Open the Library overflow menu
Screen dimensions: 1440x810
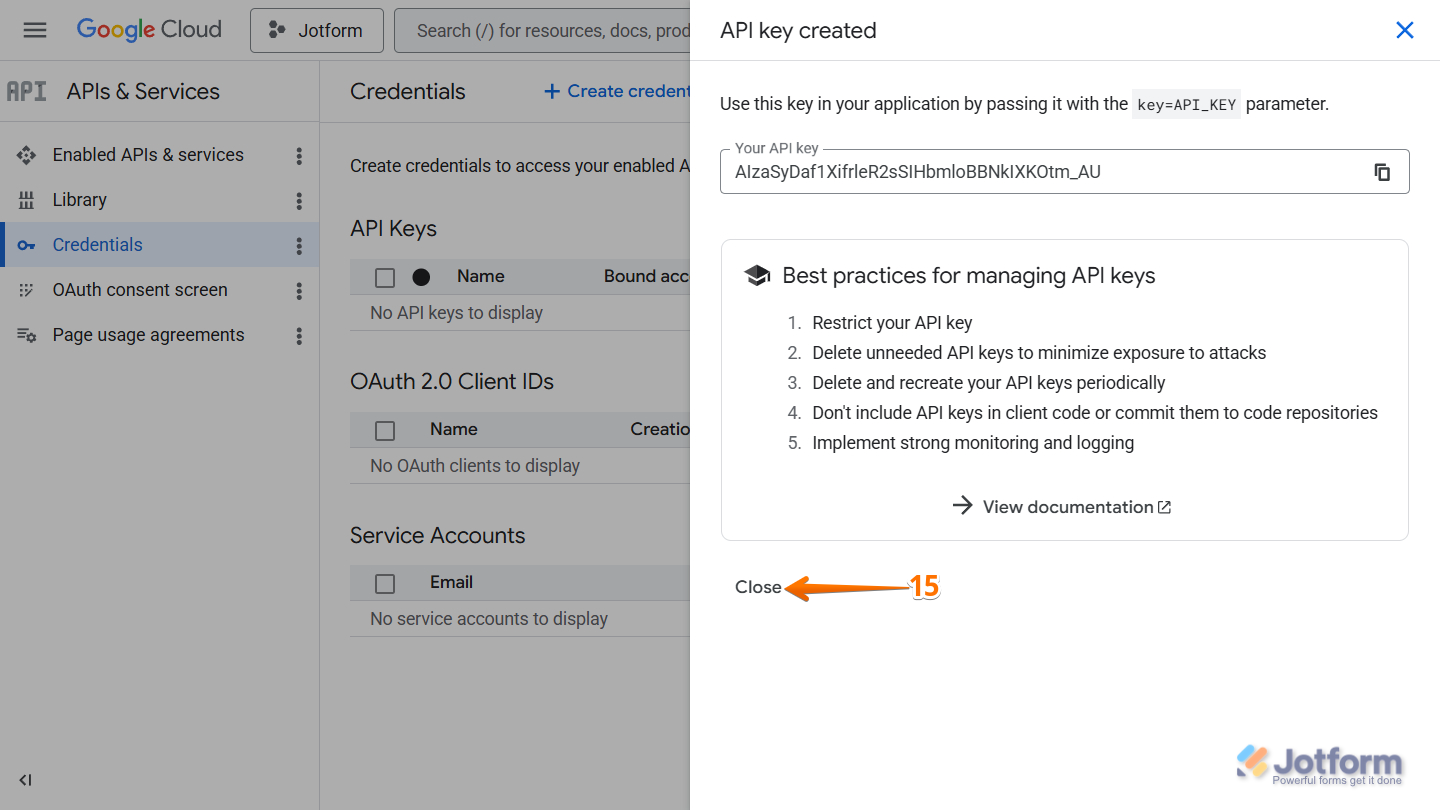click(x=298, y=200)
